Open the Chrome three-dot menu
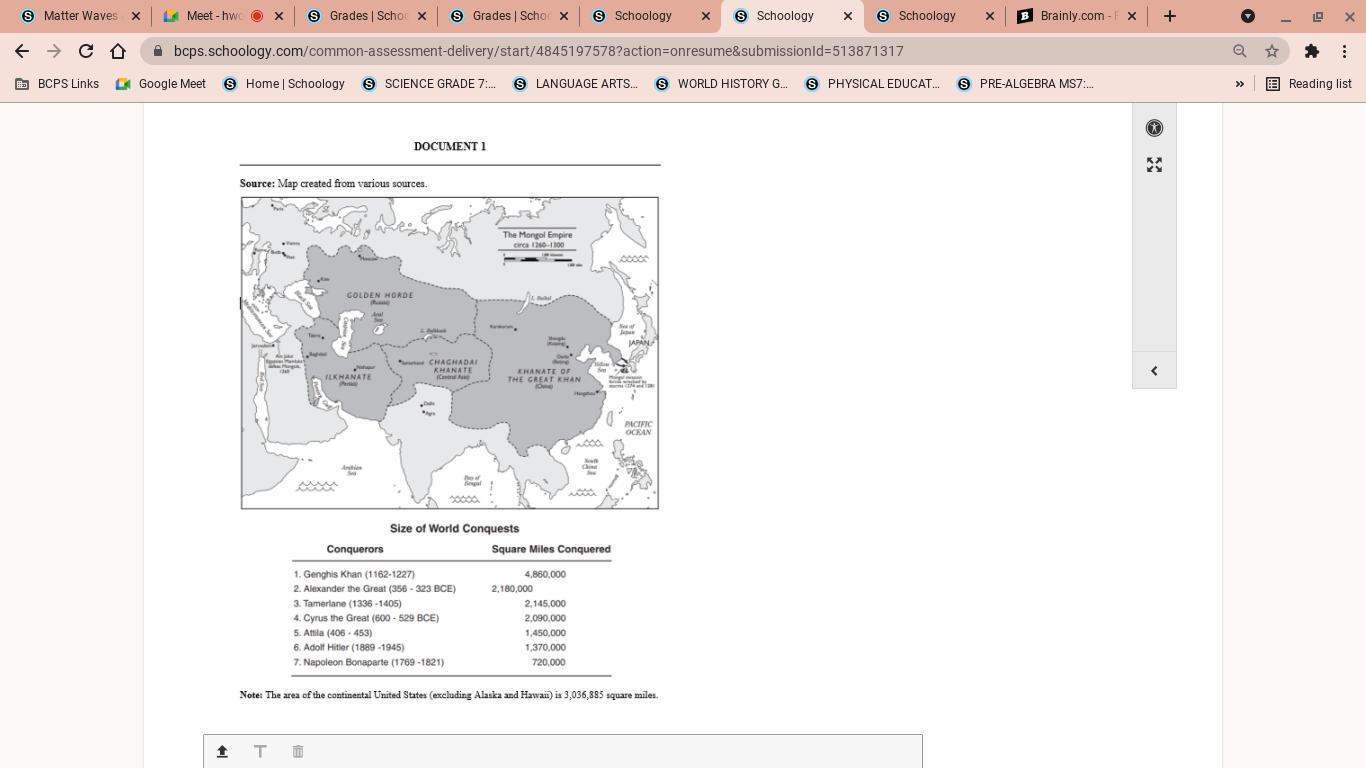The image size is (1366, 768). [x=1345, y=51]
